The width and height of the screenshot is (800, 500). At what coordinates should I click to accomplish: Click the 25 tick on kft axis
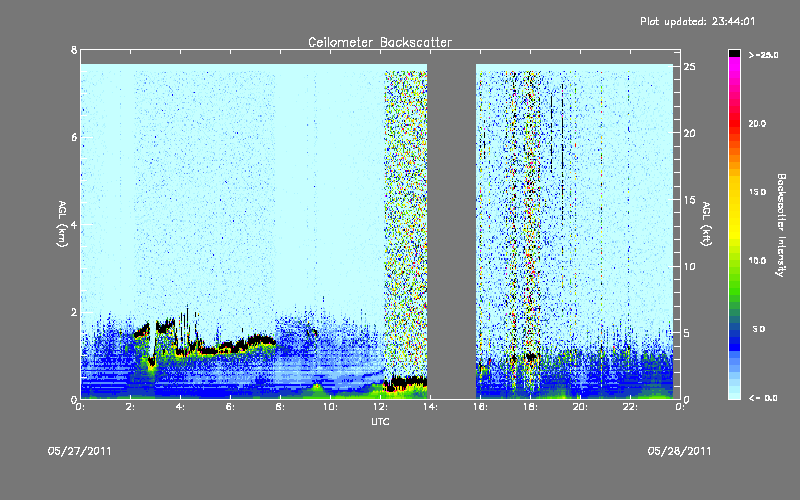(689, 67)
